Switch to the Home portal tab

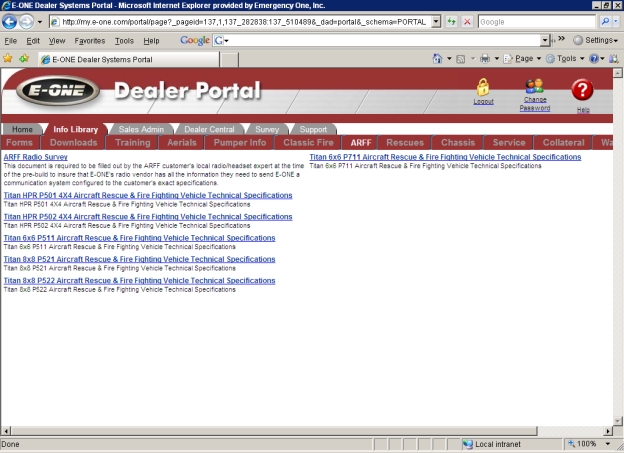pos(22,129)
